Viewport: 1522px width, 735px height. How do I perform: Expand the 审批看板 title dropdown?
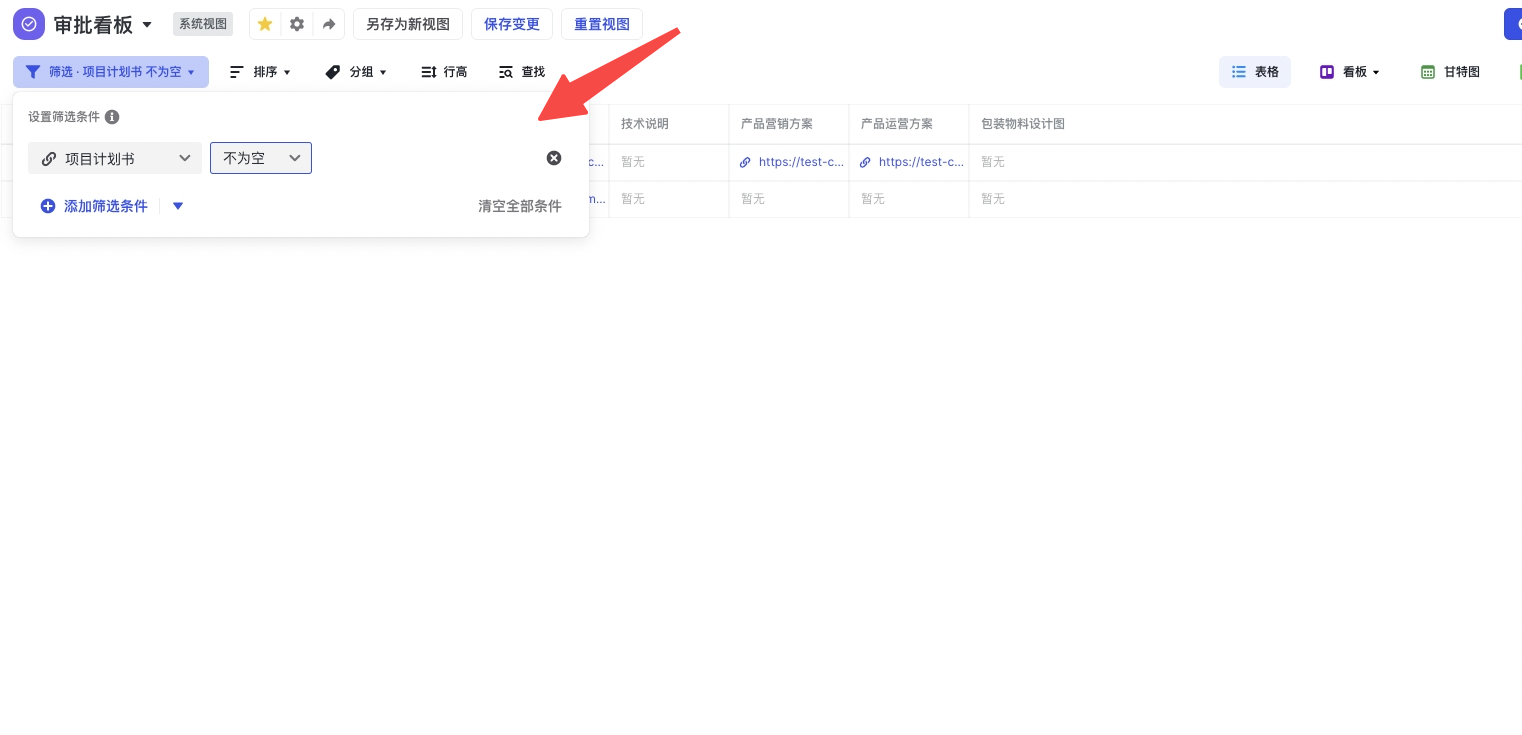pos(147,25)
